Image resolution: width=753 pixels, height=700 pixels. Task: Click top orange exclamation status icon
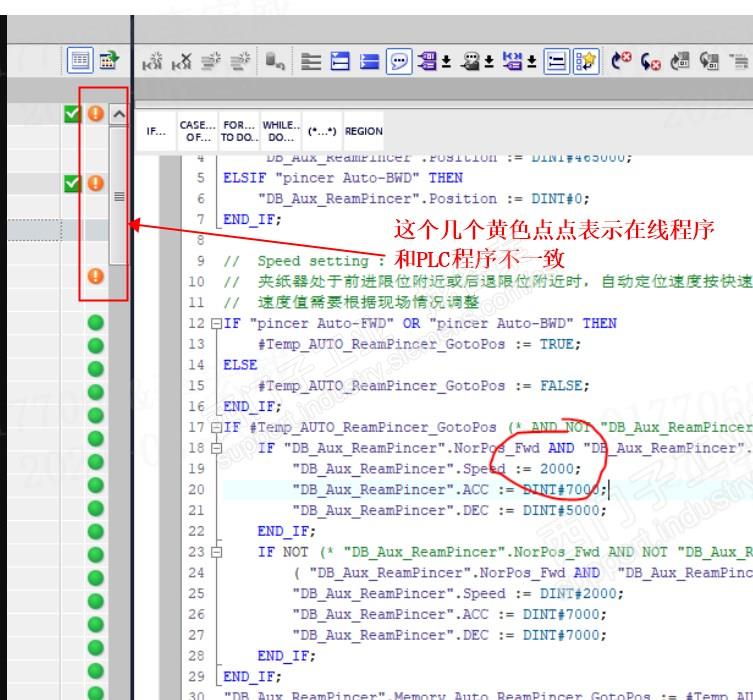point(96,114)
